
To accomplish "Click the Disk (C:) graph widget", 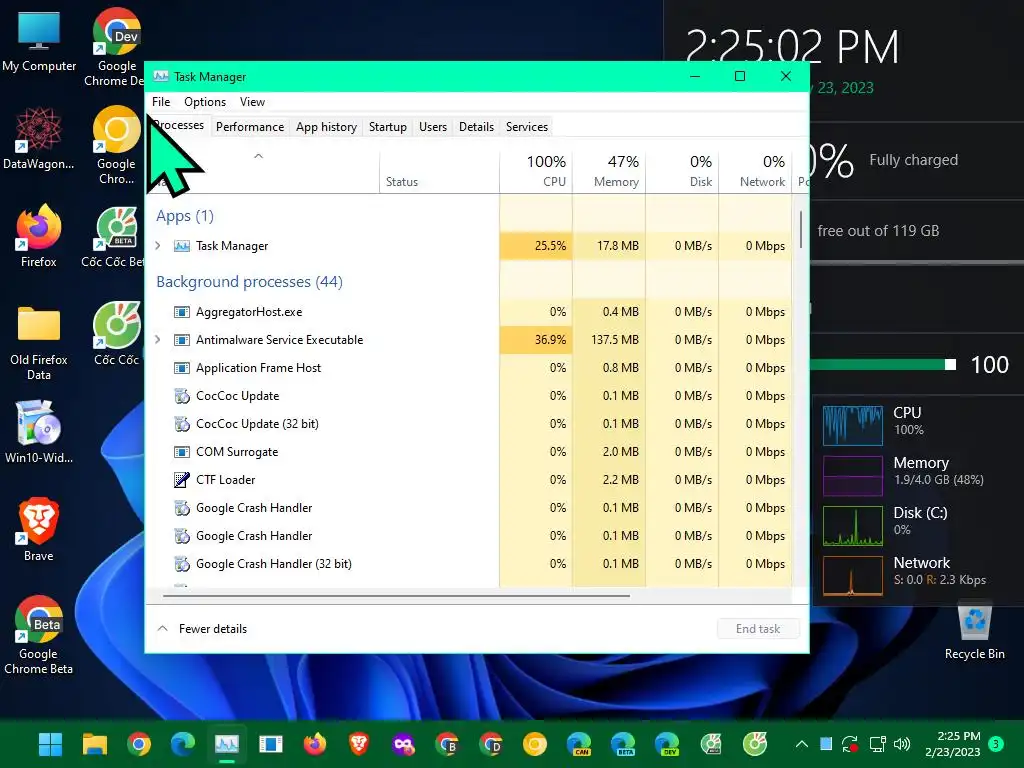I will pos(853,526).
